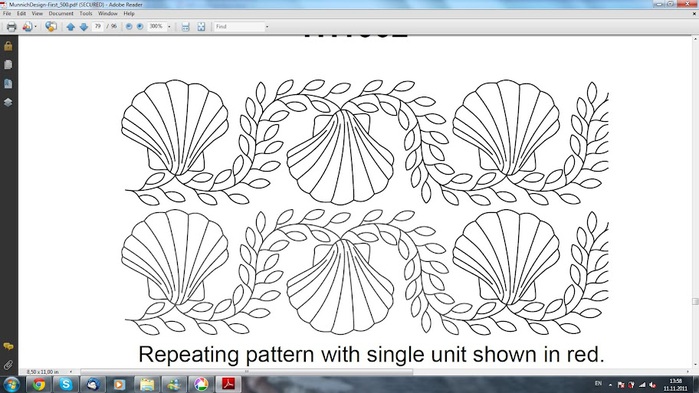Viewport: 699px width, 393px height.
Task: Open the media player taskbar icon
Action: click(x=119, y=384)
